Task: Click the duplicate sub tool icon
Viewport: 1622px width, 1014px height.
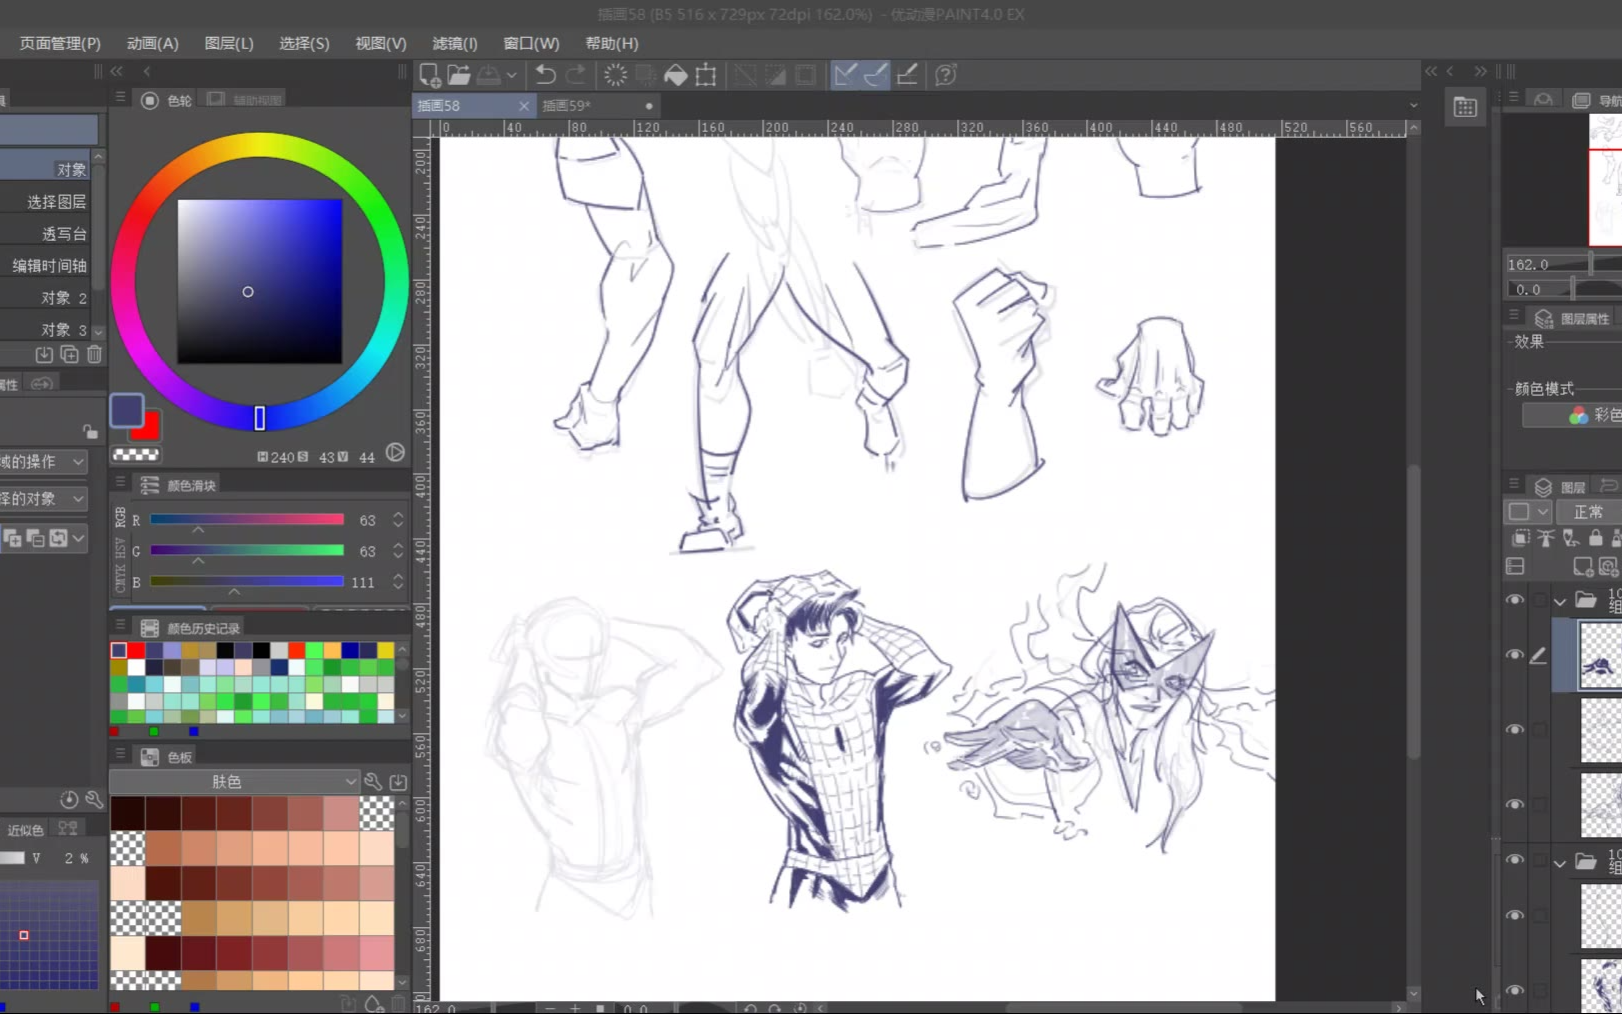Action: pyautogui.click(x=69, y=354)
